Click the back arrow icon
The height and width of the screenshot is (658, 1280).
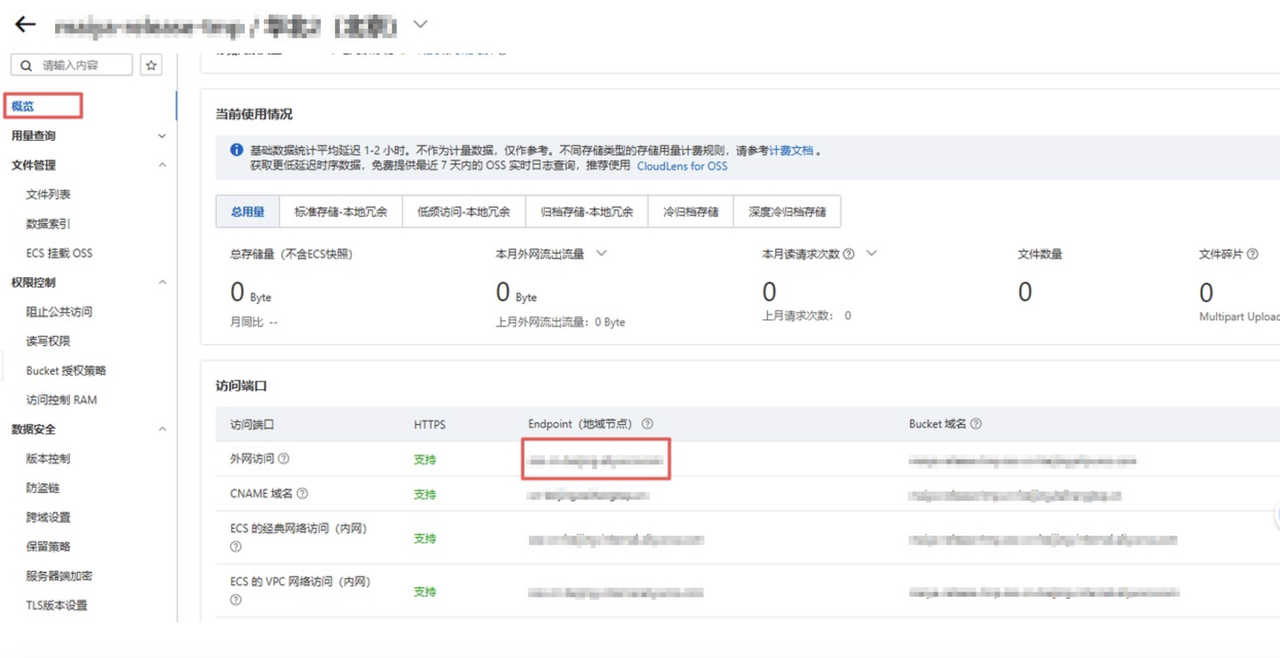coord(25,24)
